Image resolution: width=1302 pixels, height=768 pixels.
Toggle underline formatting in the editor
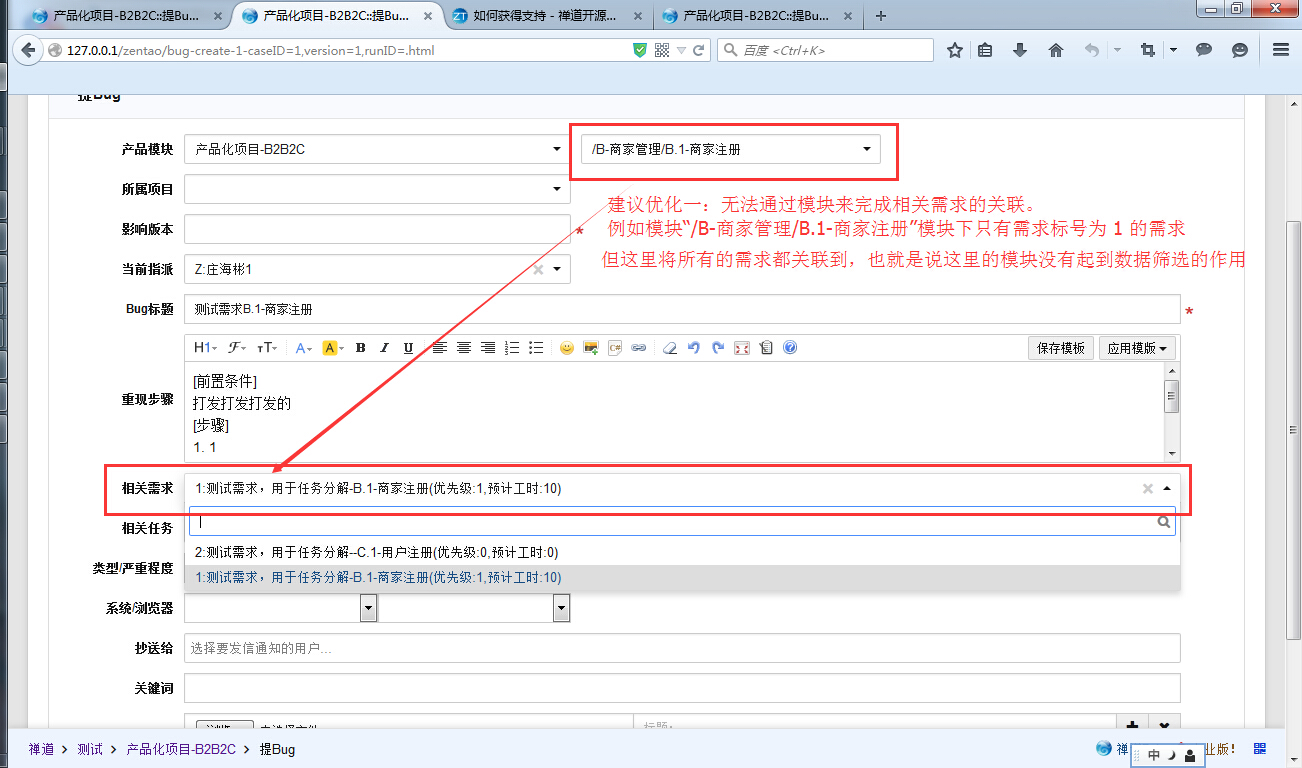point(408,348)
